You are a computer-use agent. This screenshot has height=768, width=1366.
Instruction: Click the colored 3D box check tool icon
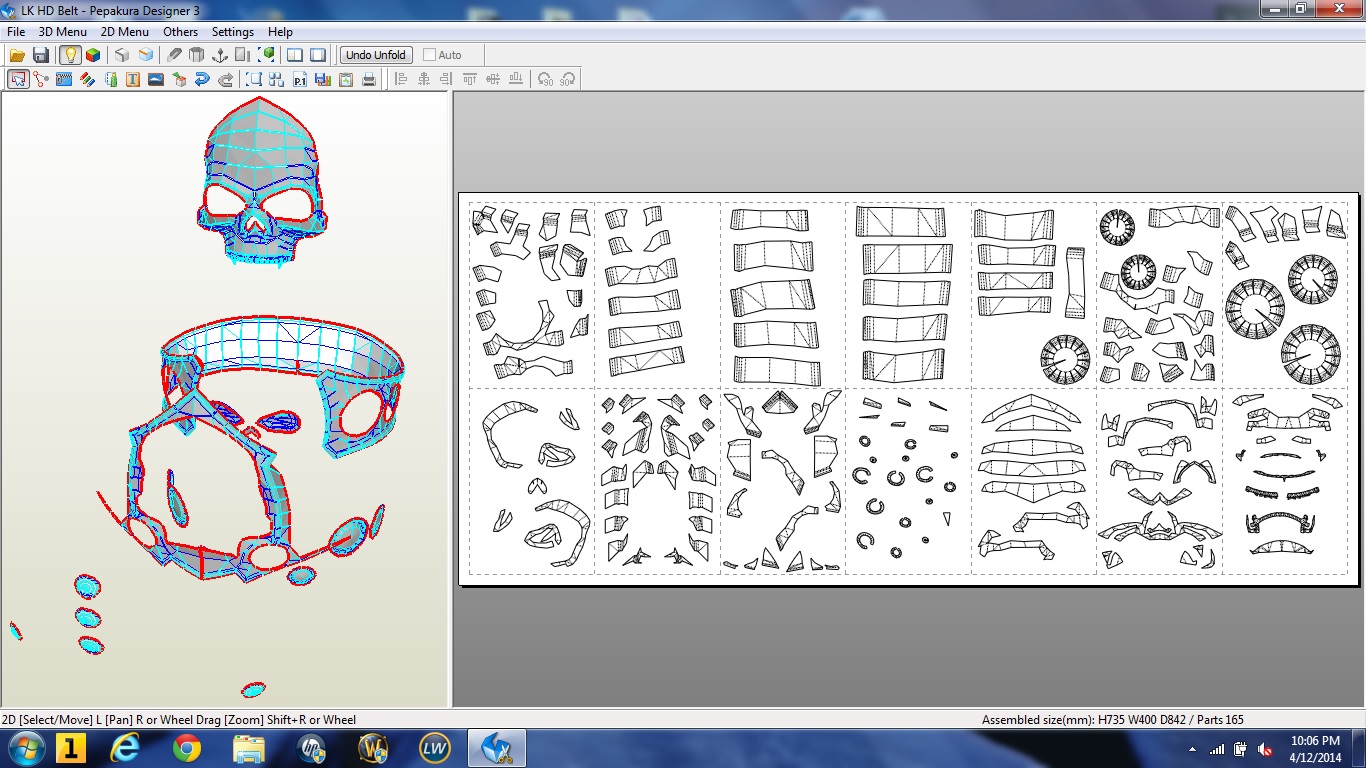click(x=179, y=79)
